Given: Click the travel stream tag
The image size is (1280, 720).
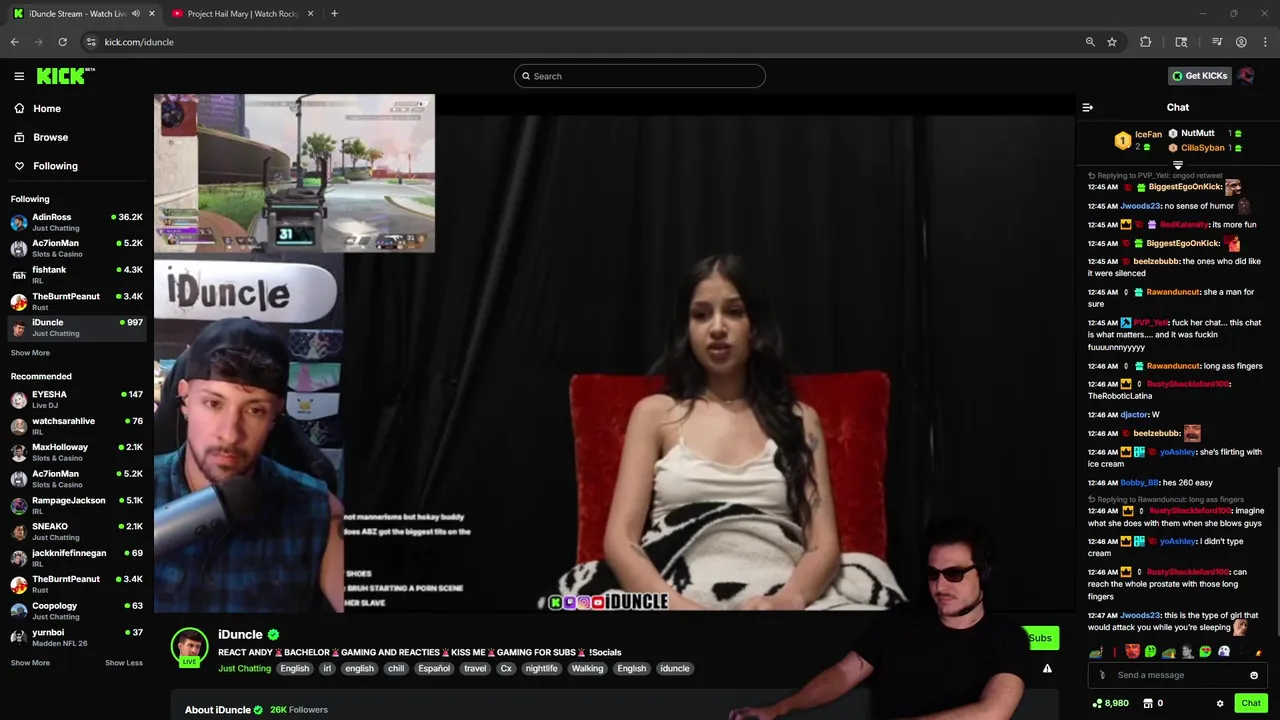Looking at the screenshot, I should (475, 668).
